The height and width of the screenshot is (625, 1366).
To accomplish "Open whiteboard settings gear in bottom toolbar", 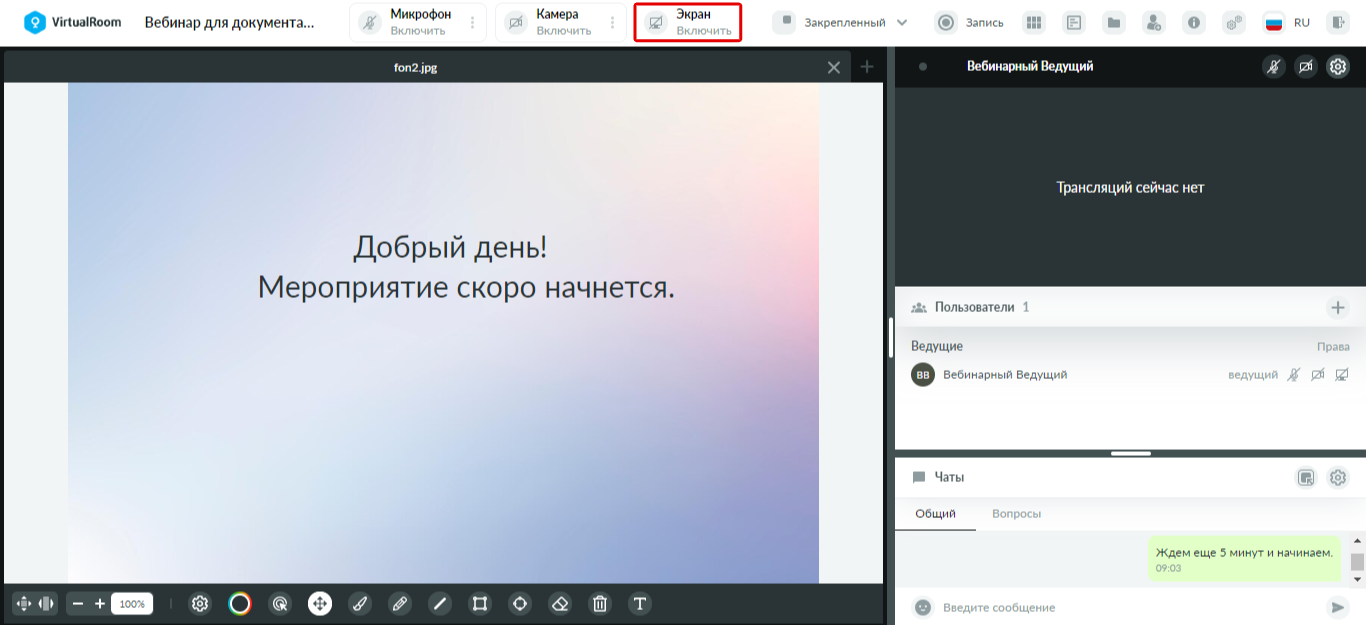I will pyautogui.click(x=200, y=603).
